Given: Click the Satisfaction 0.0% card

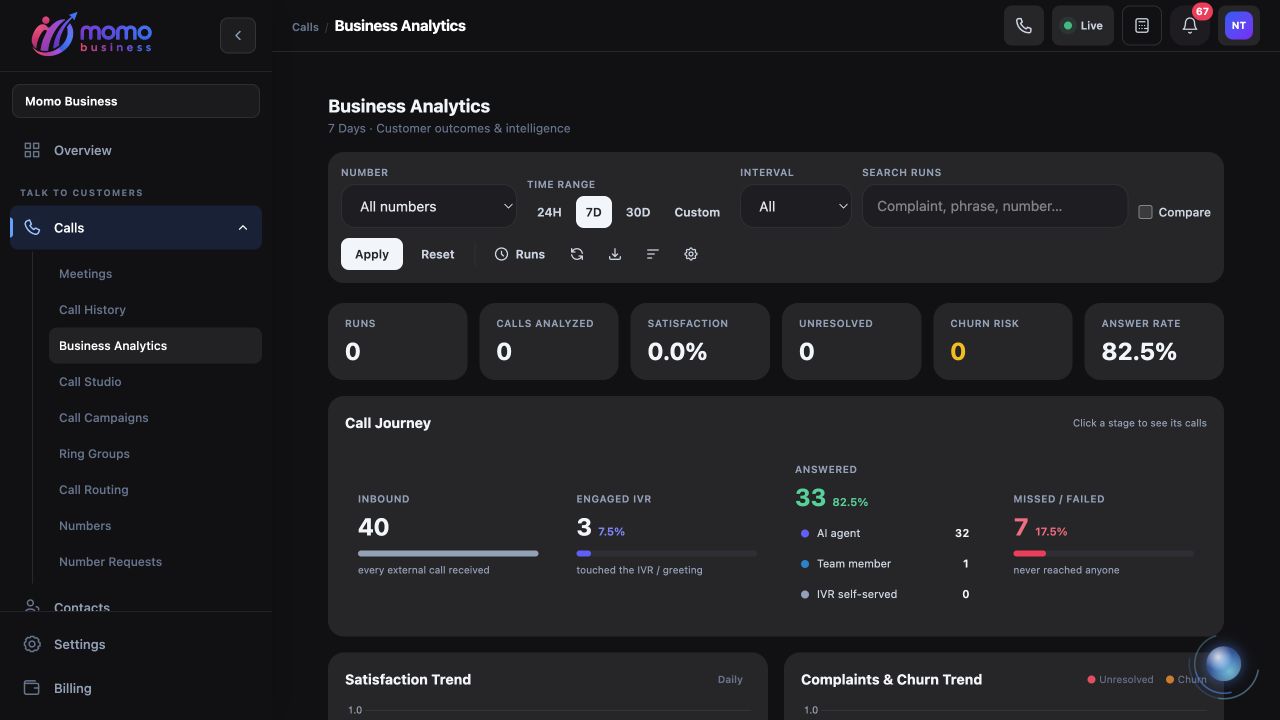Looking at the screenshot, I should tap(700, 341).
